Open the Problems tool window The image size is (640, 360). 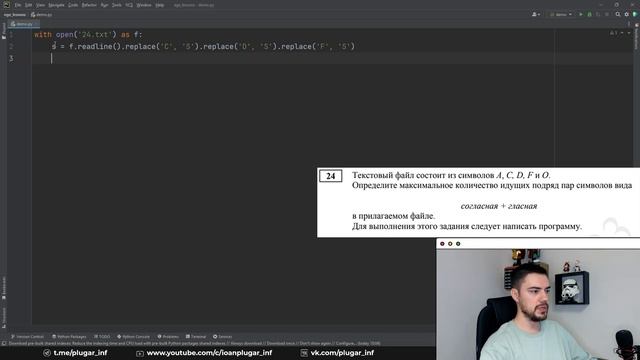(x=168, y=337)
